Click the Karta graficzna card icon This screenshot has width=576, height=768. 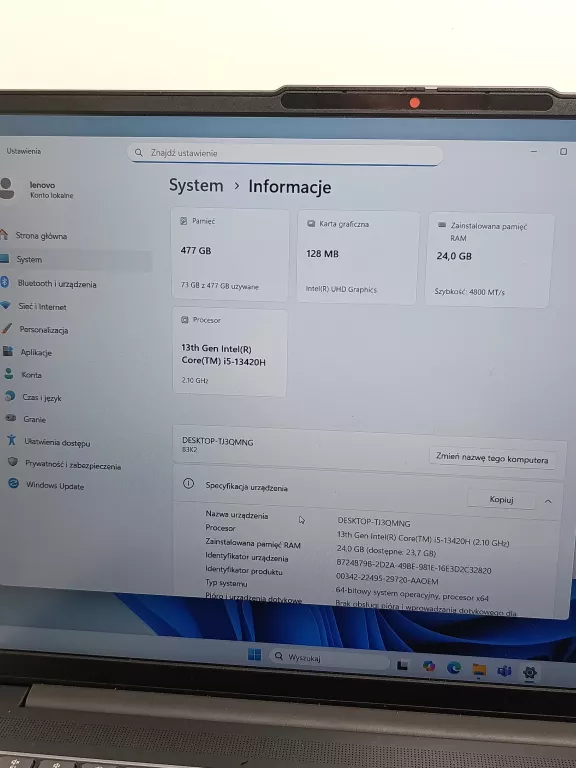click(x=311, y=224)
